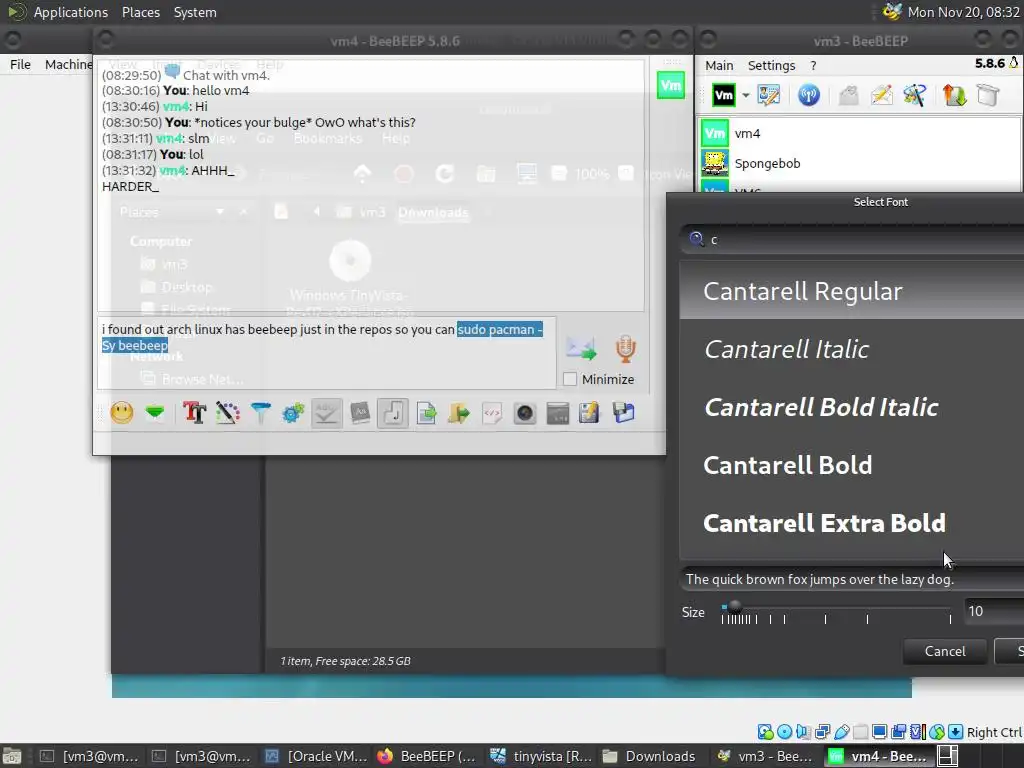1024x768 pixels.
Task: Select Cantarell Italic font
Action: [852, 349]
